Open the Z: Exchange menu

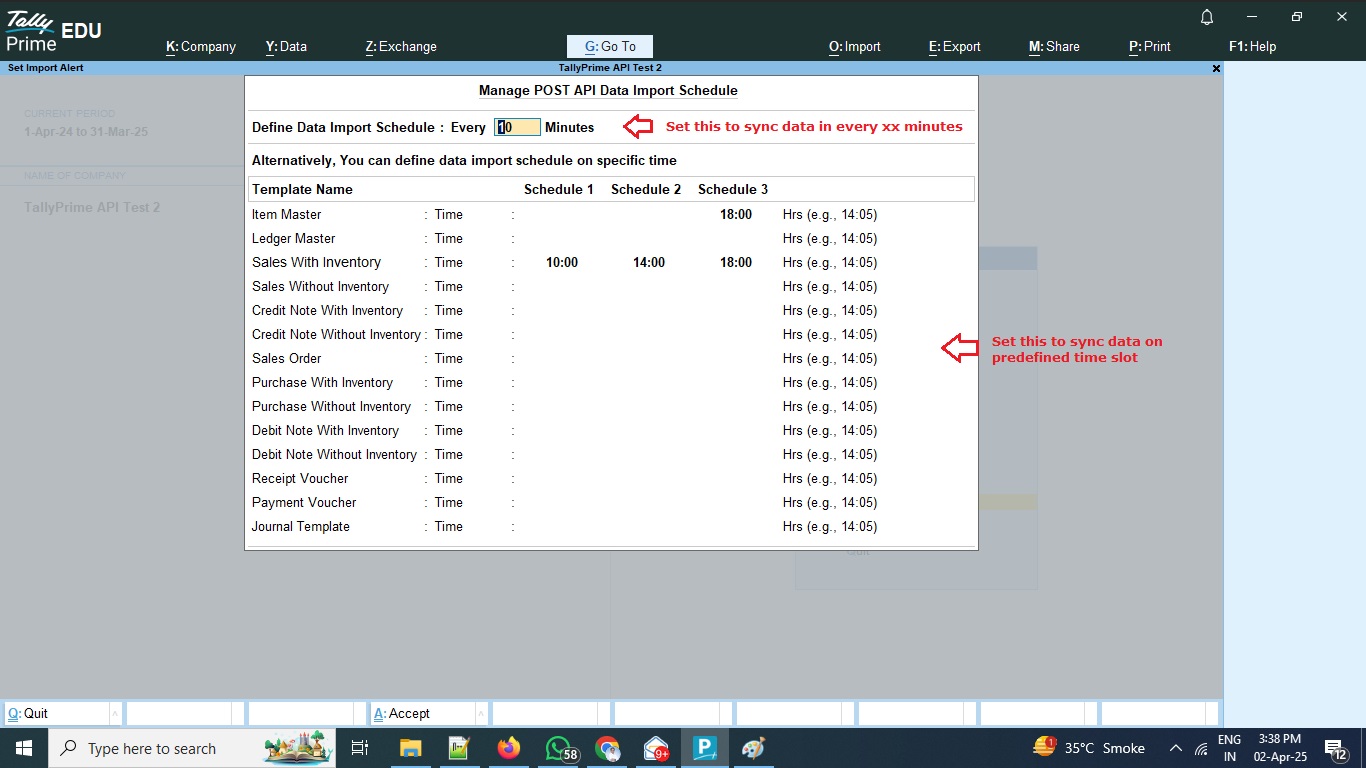pos(401,46)
